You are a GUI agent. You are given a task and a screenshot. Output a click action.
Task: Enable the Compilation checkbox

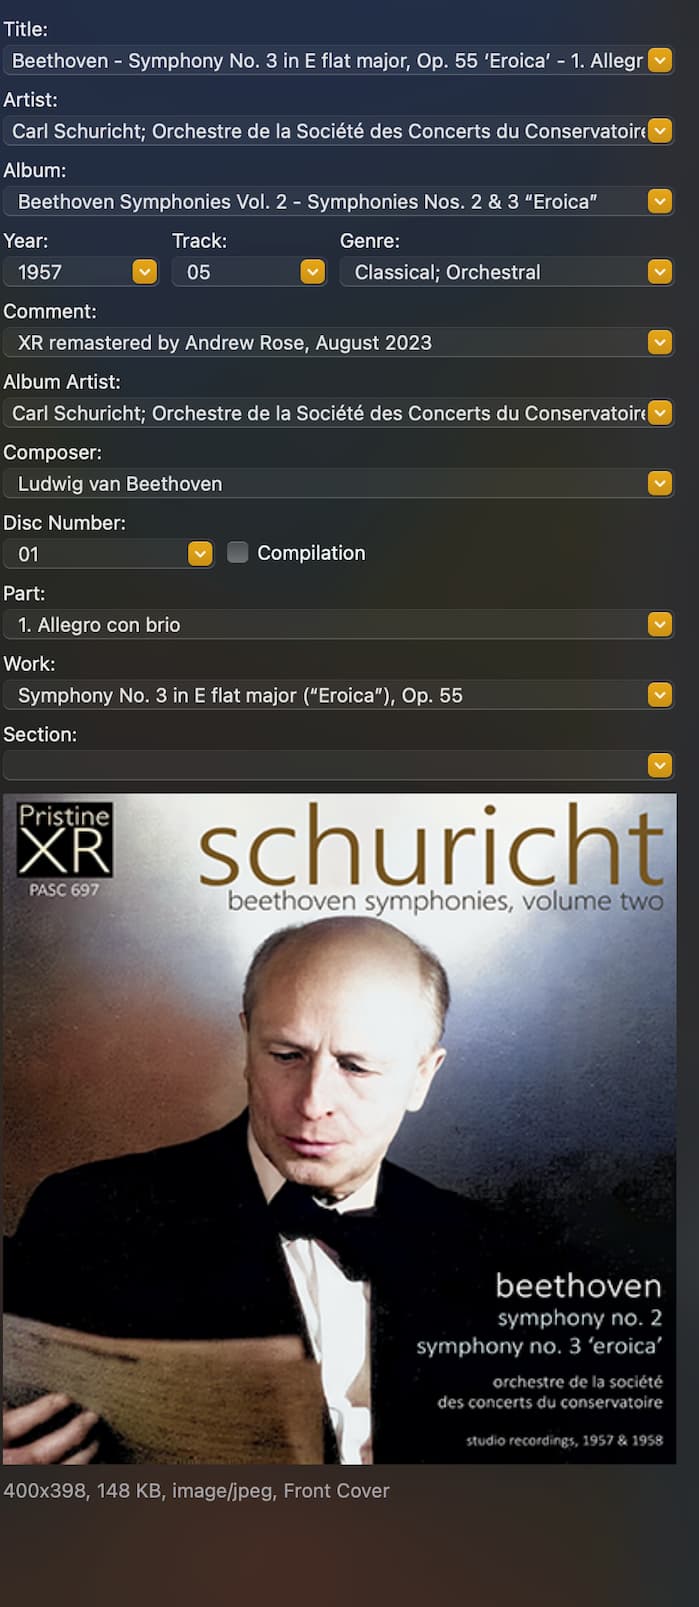coord(237,552)
